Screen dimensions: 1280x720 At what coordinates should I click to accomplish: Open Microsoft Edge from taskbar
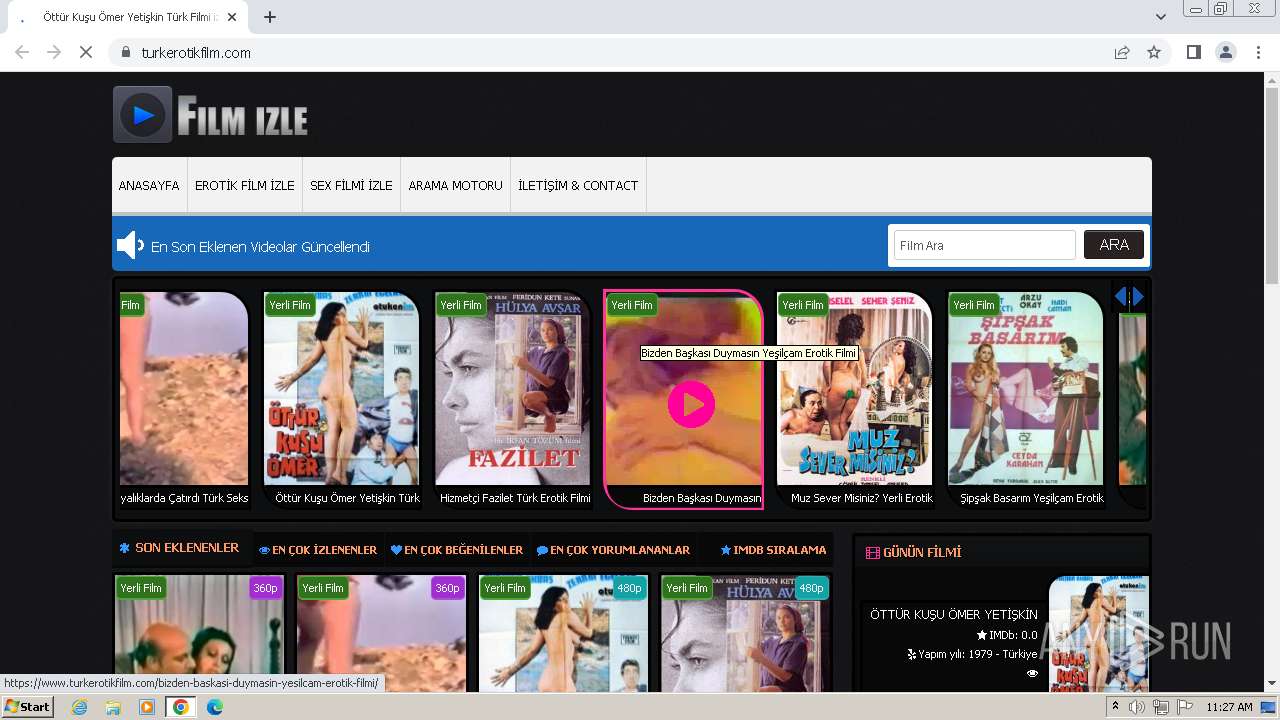pos(215,707)
